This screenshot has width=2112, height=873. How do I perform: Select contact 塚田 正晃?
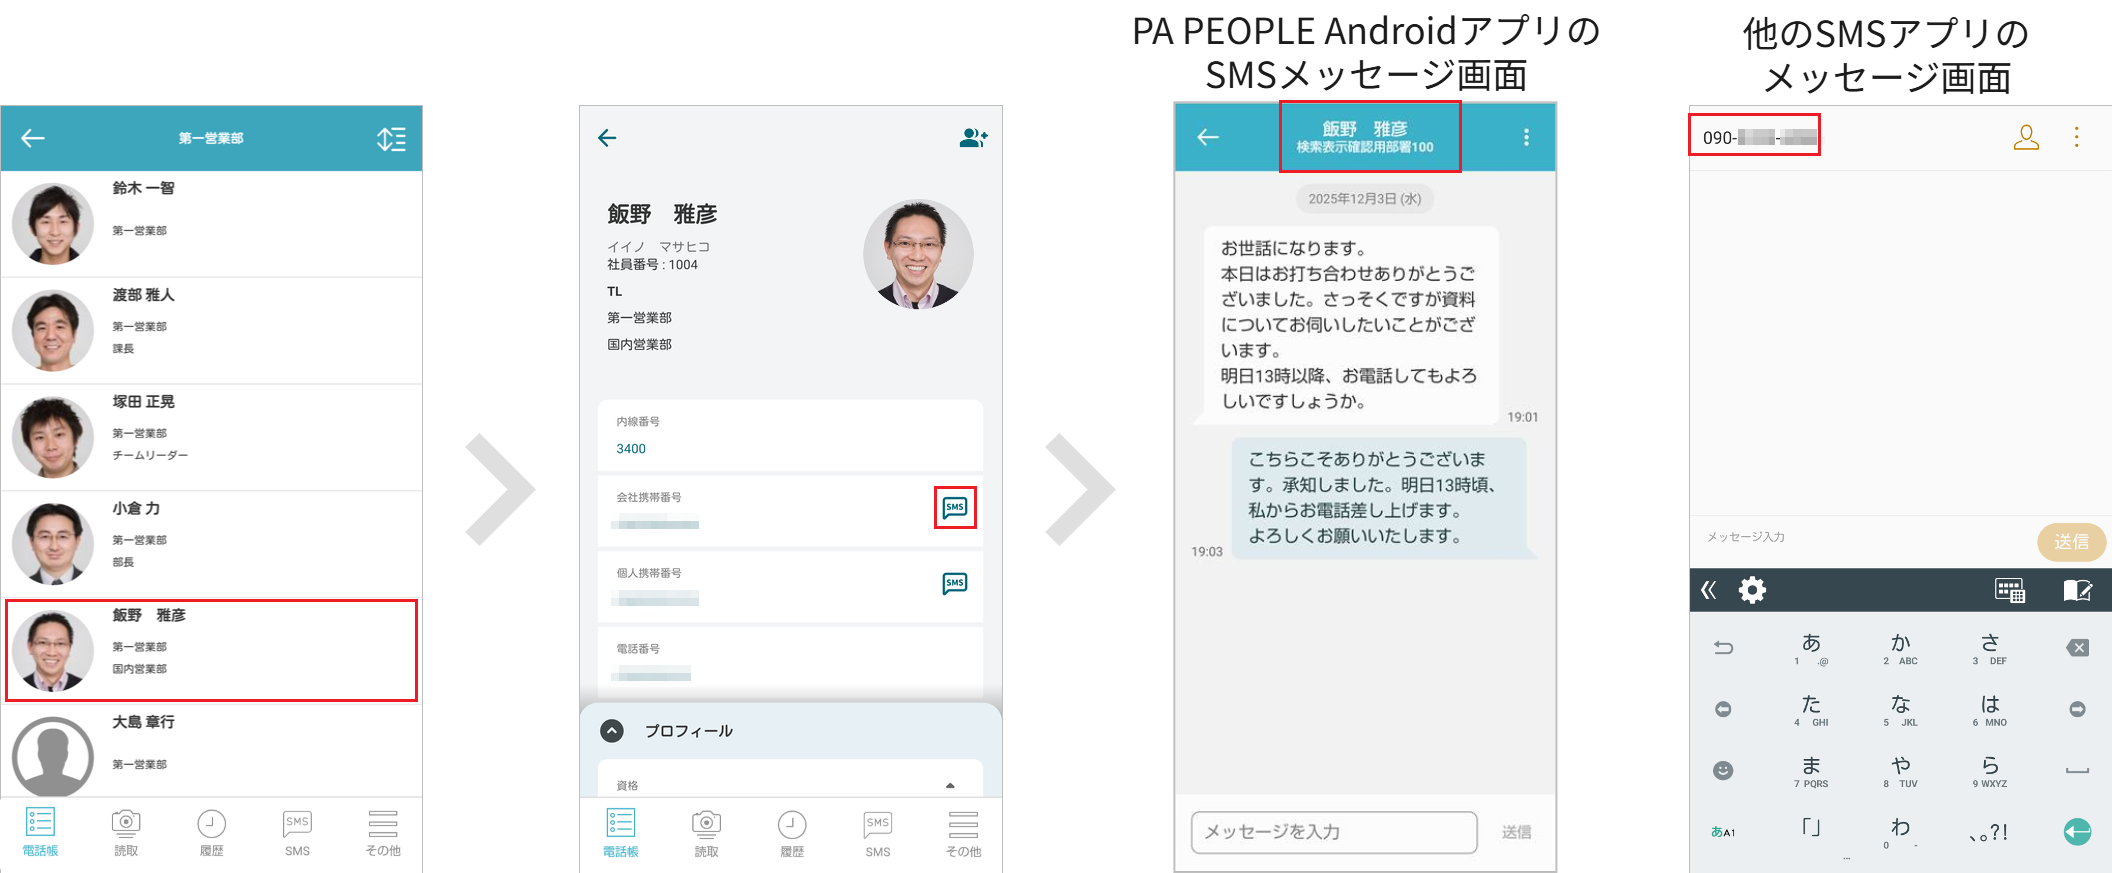click(211, 437)
